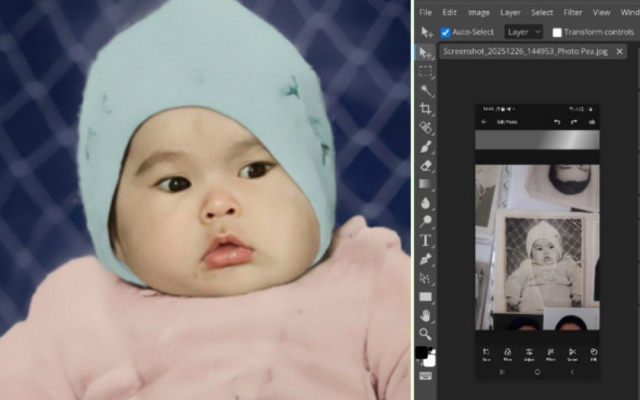This screenshot has width=640, height=400.
Task: Pick the Magic Wand tool
Action: click(x=426, y=90)
